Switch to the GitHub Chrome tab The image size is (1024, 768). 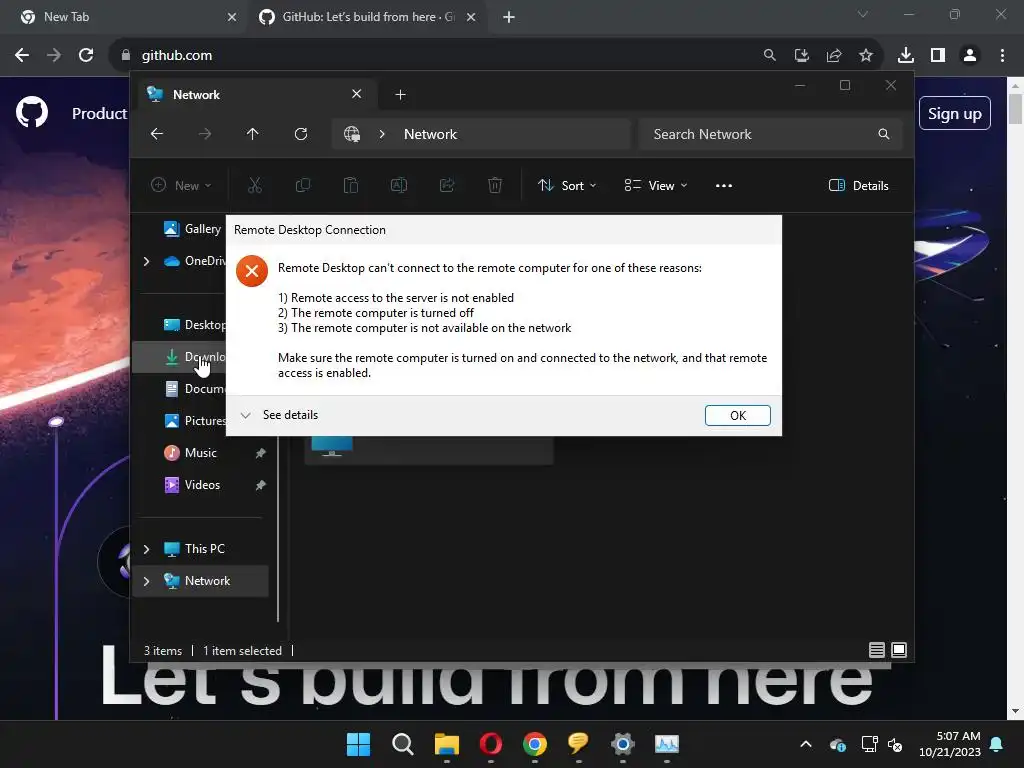point(369,17)
